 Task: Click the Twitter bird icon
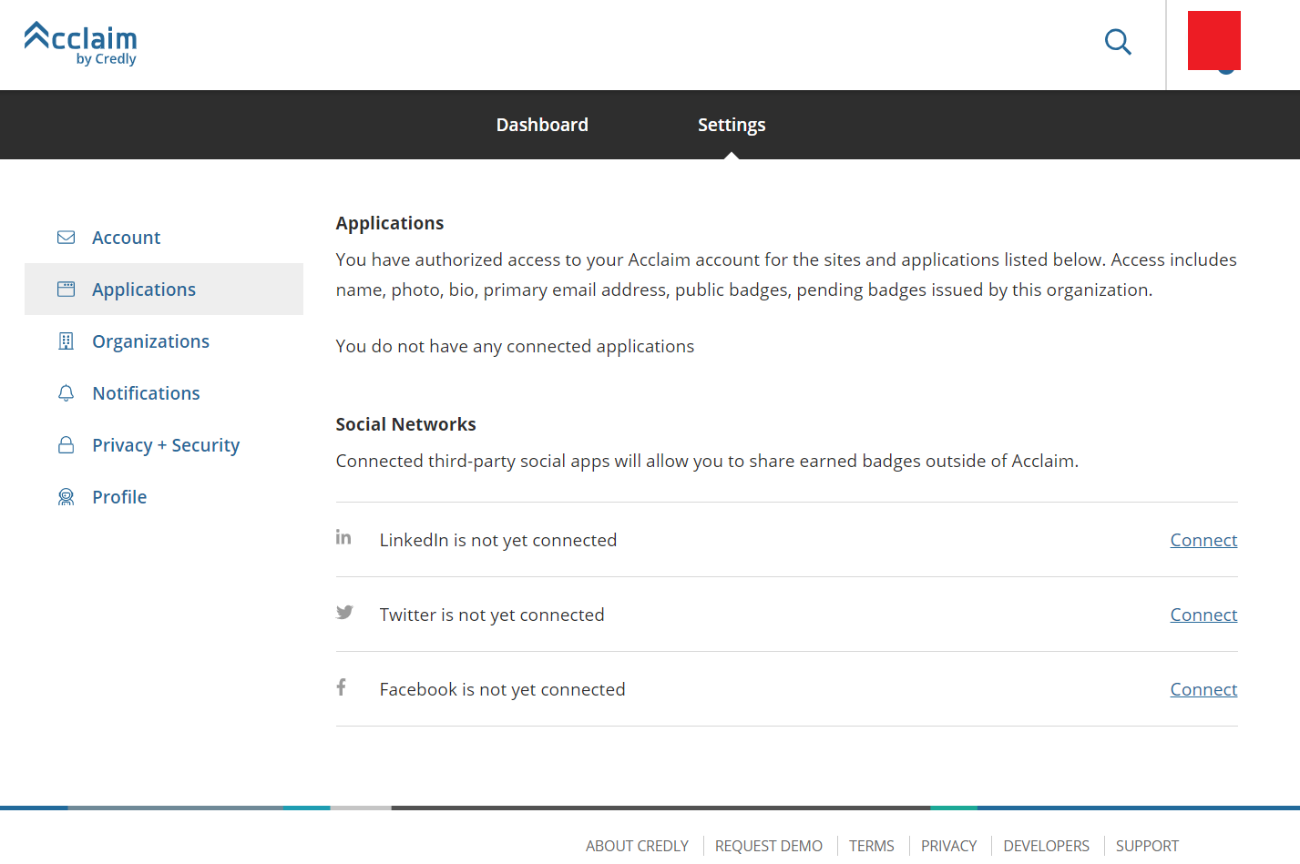click(344, 613)
